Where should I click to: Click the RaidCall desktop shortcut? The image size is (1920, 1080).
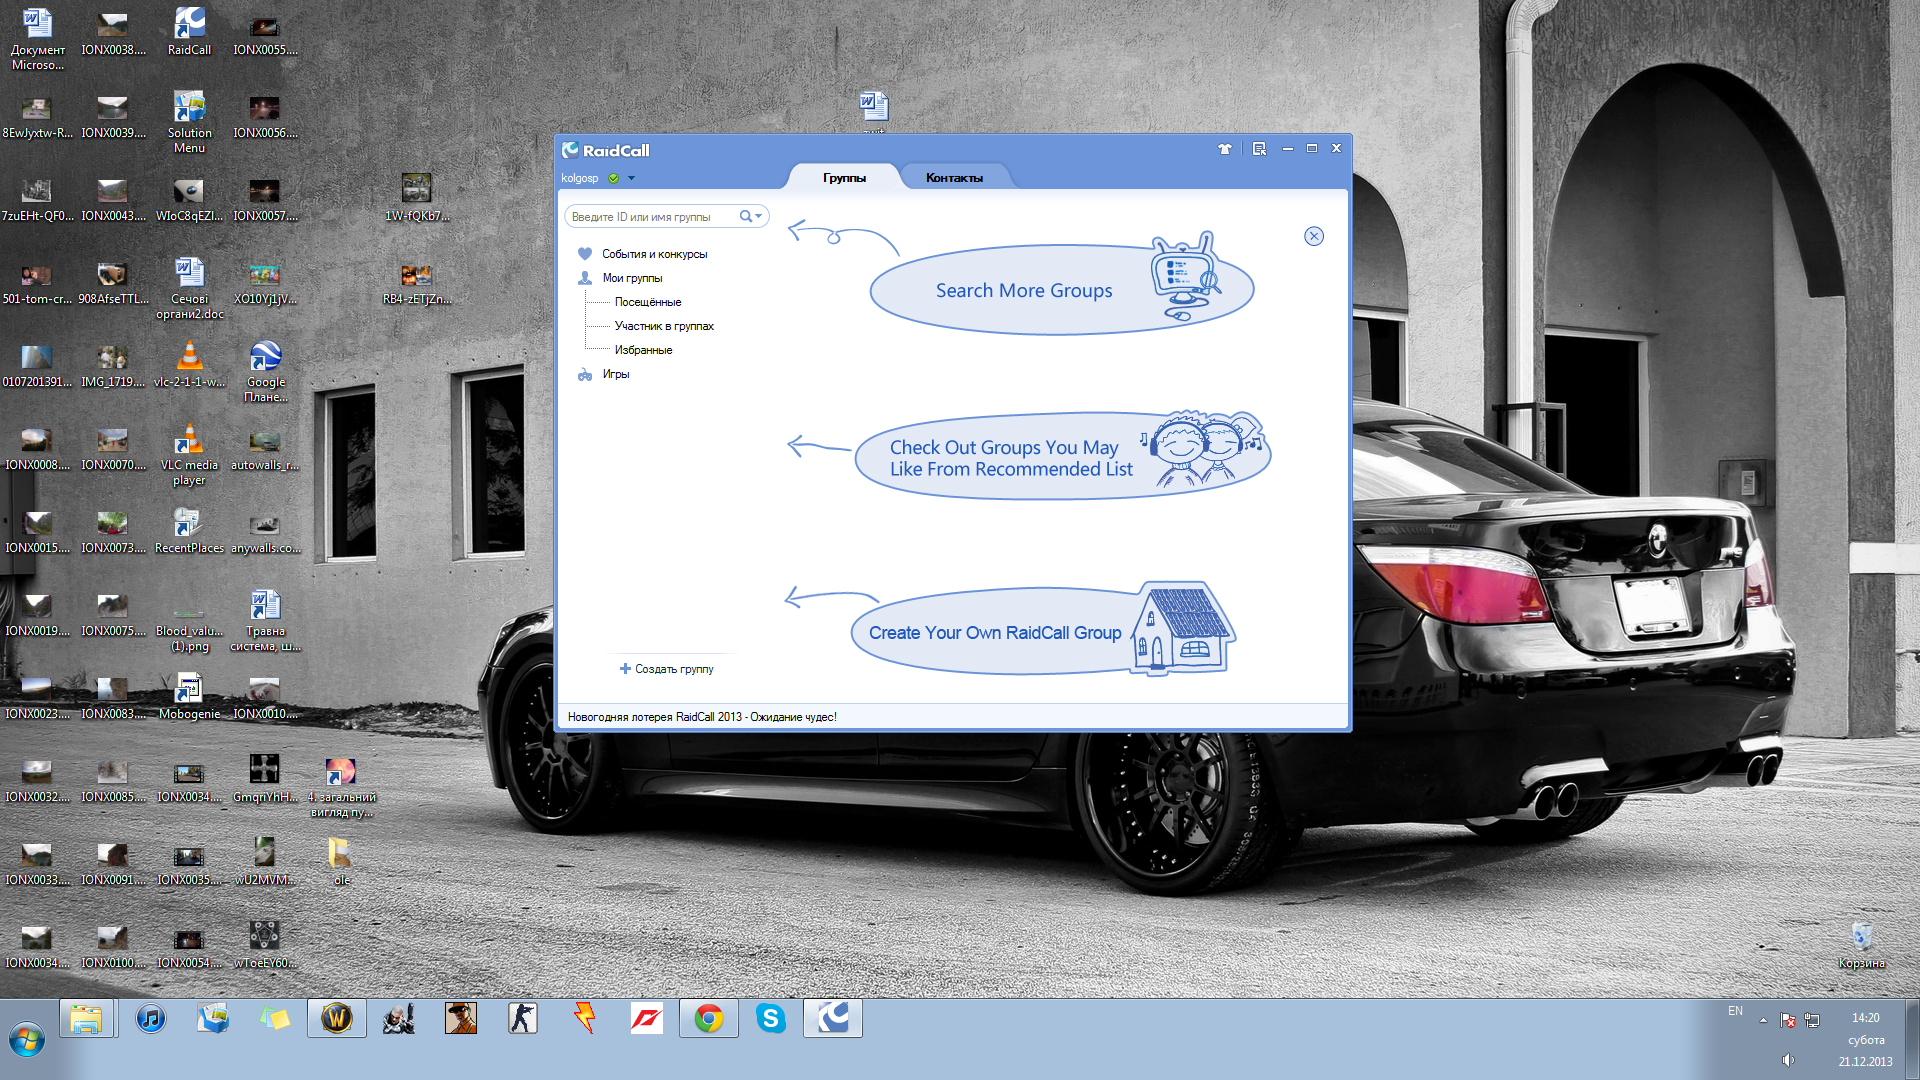pyautogui.click(x=189, y=32)
